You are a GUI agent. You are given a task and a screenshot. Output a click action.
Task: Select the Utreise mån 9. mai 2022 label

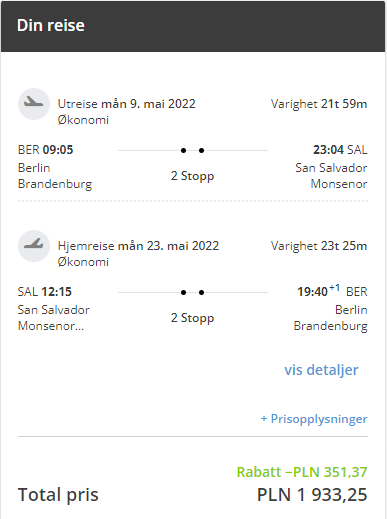click(127, 104)
